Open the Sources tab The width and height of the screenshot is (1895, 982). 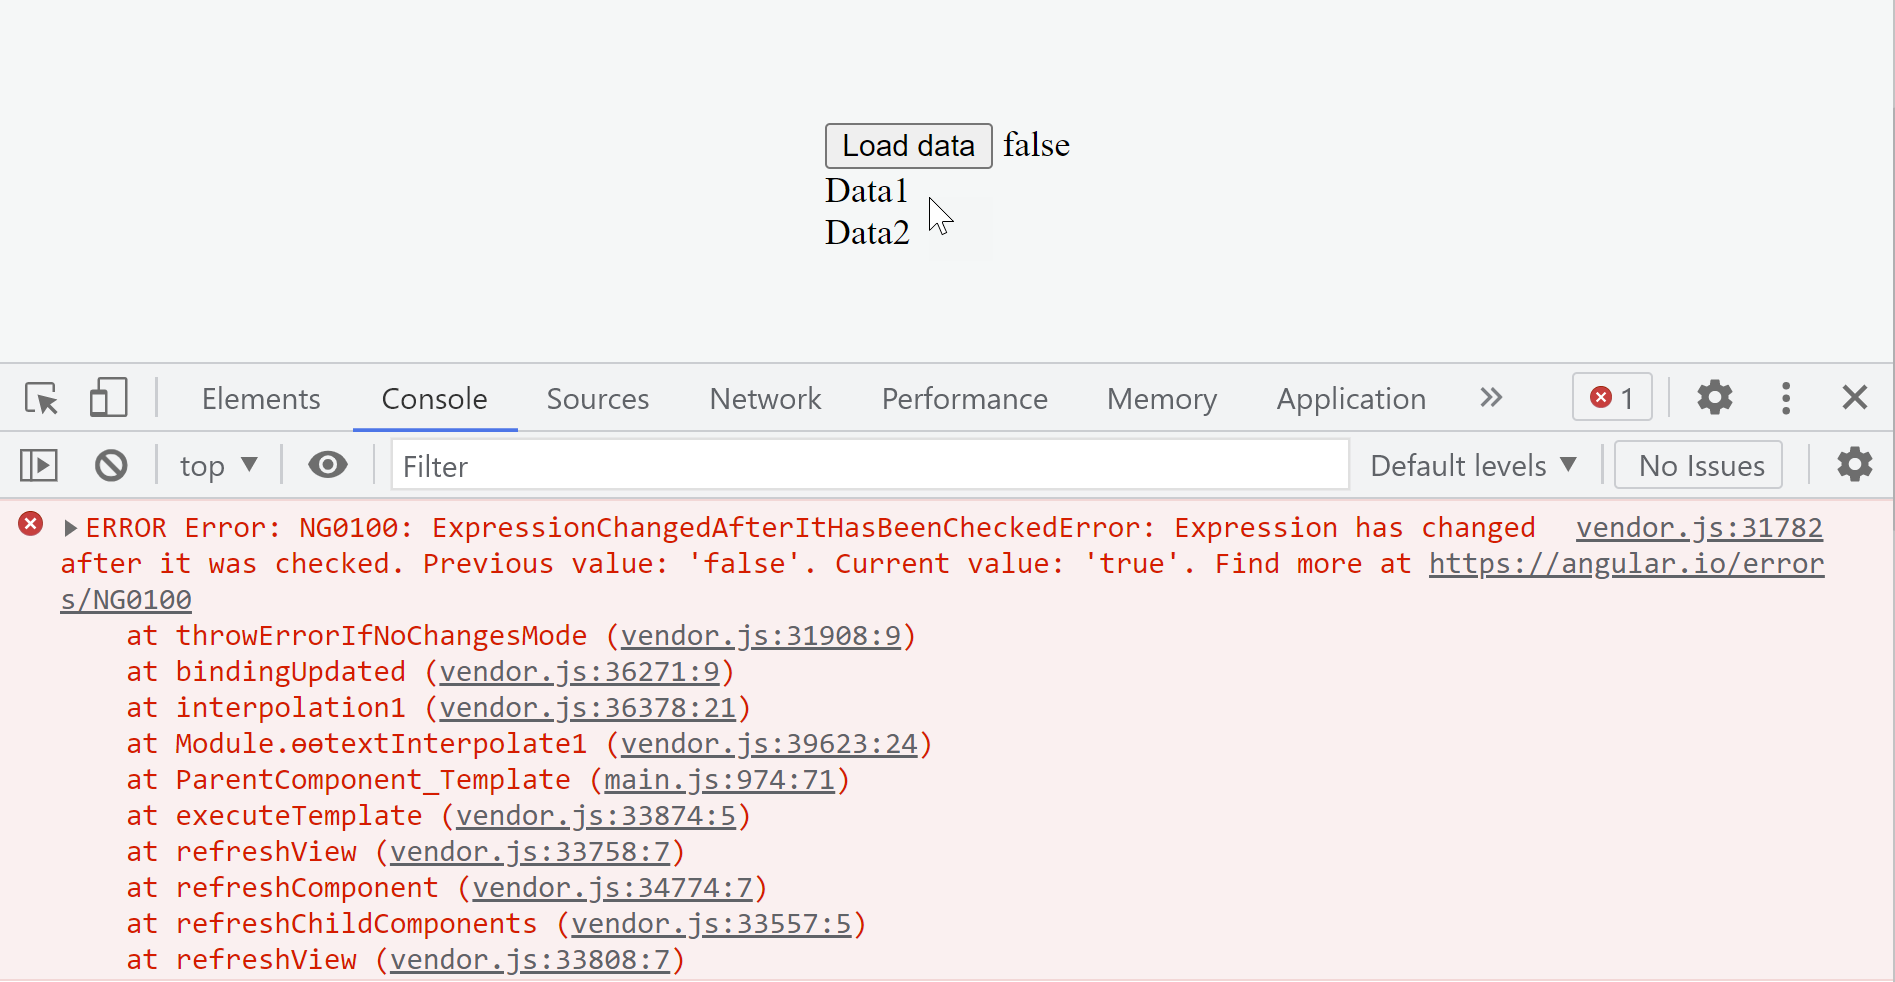598,399
